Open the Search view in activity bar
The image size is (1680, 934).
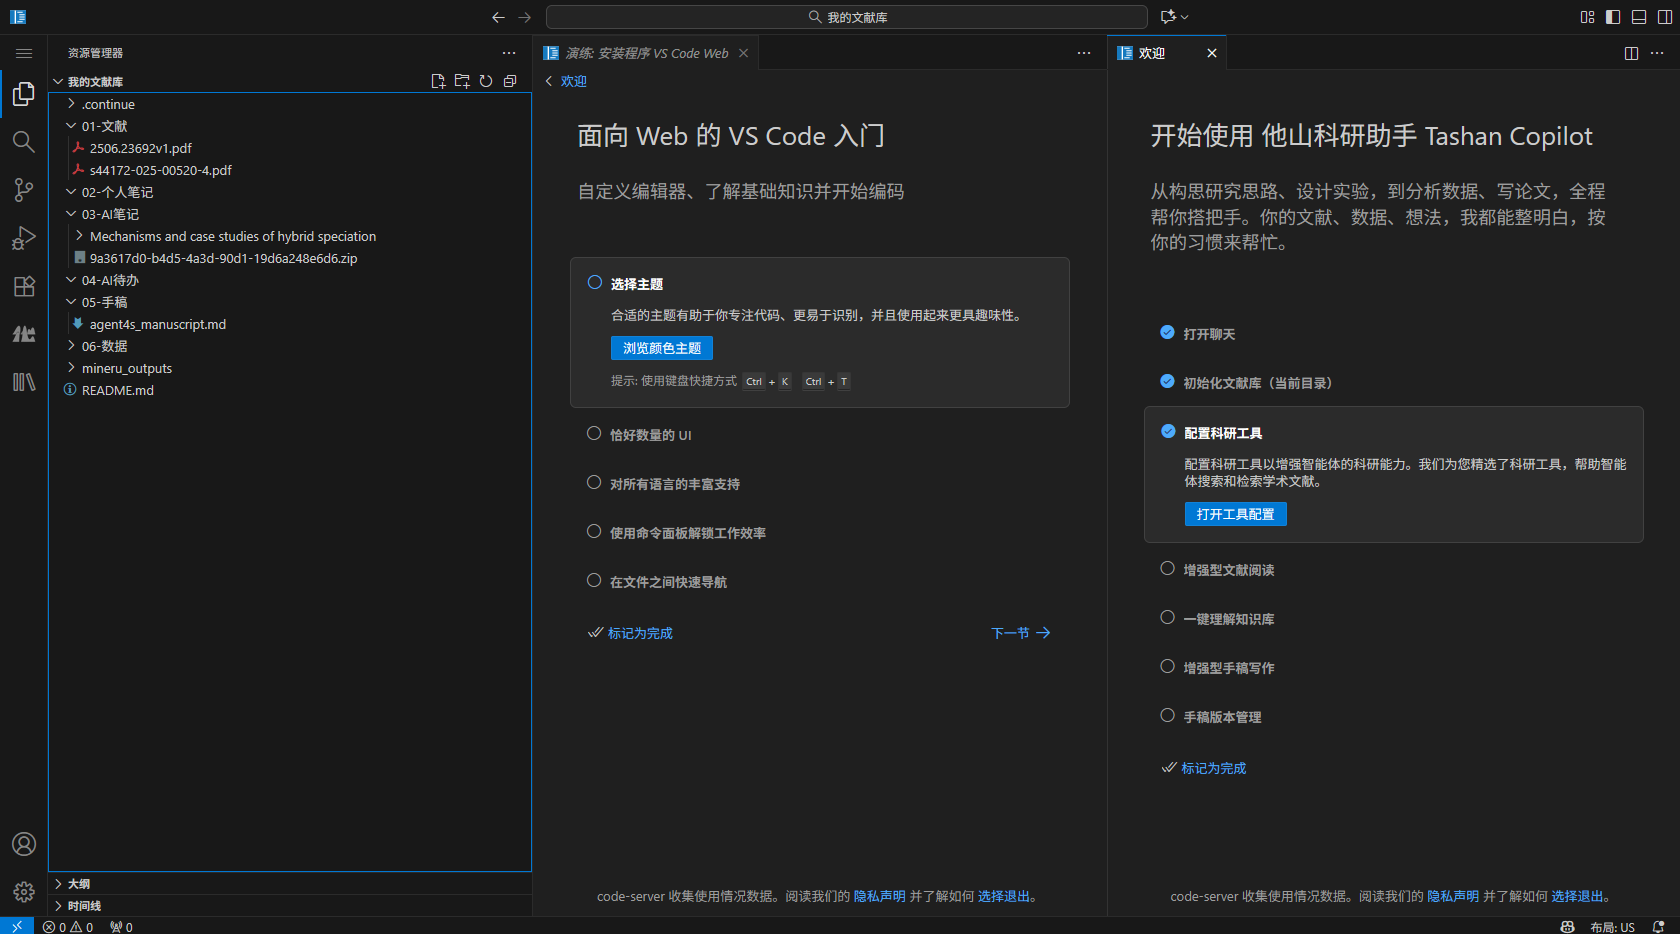click(24, 142)
